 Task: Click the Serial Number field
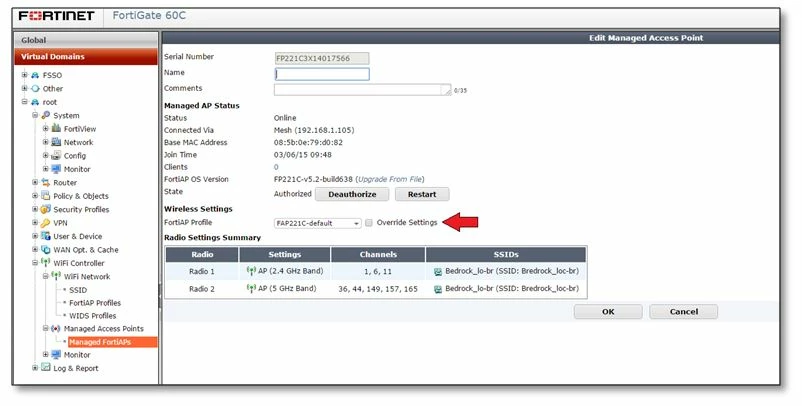tap(322, 58)
